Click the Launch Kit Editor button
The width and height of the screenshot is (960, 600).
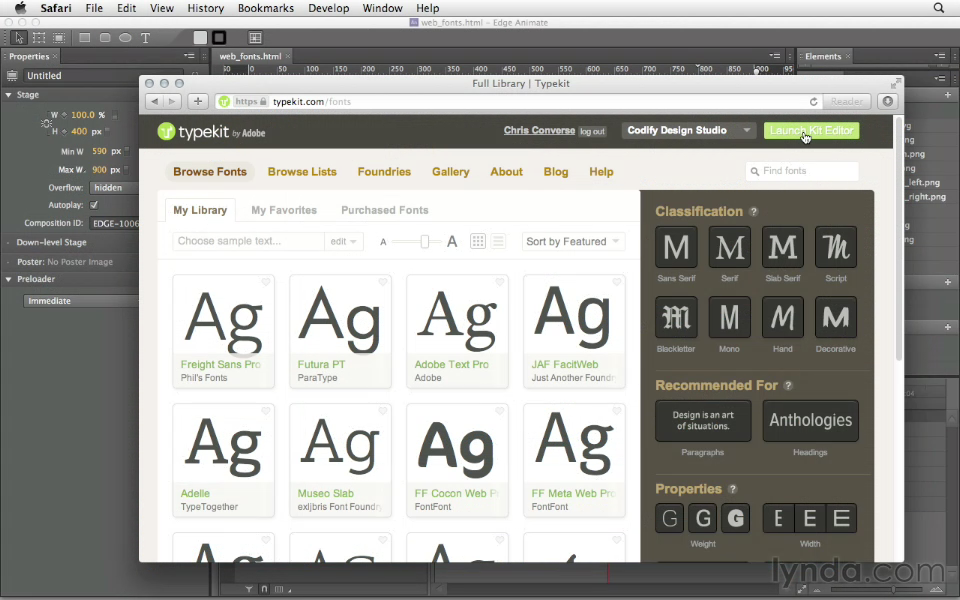click(811, 130)
